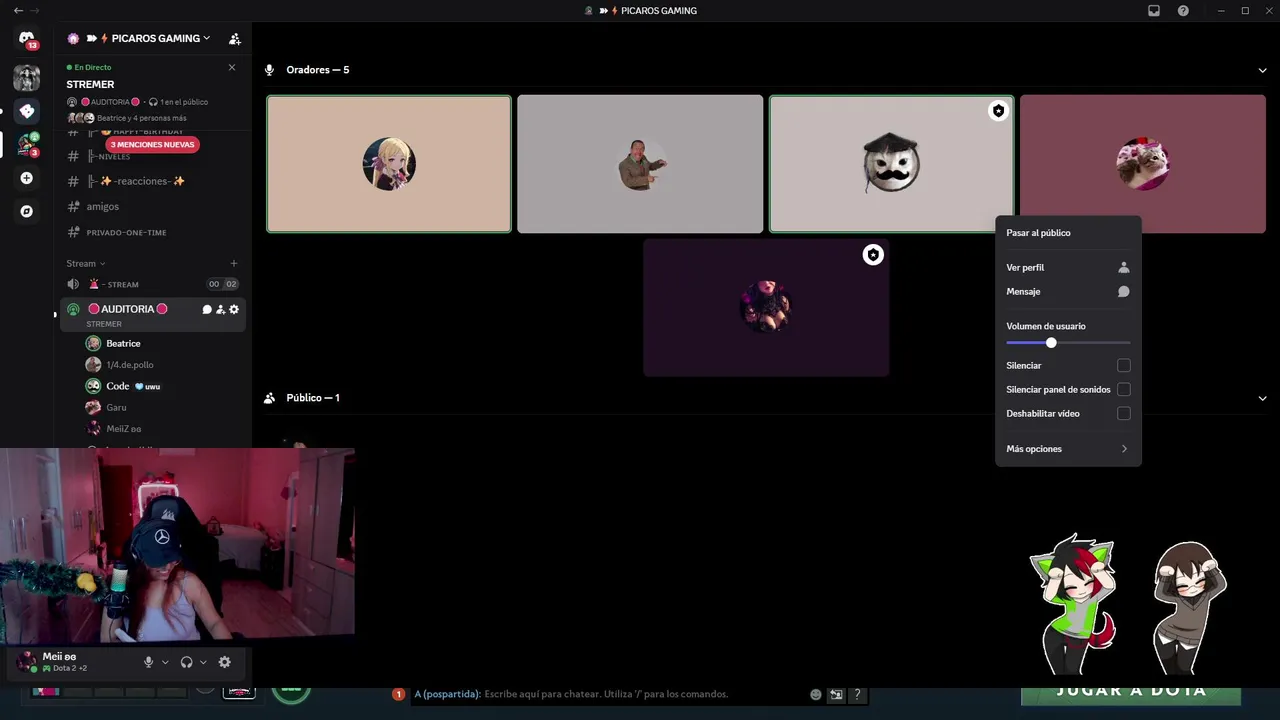Click Beatrice y 4 personas más
Image resolution: width=1280 pixels, height=720 pixels.
coord(141,118)
